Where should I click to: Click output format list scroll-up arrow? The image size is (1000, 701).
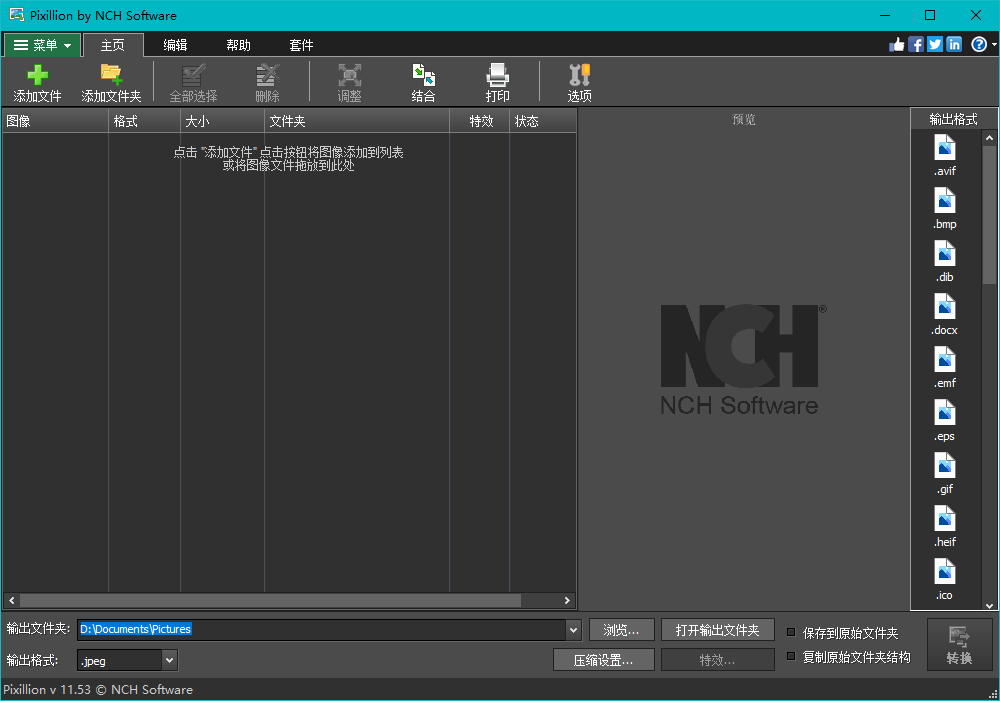click(x=989, y=137)
